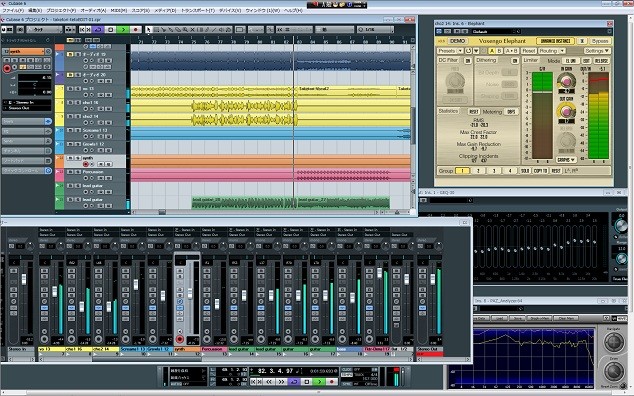The image size is (634, 396).
Task: Adjust the OUT GAIN knob
Action: pos(566,111)
